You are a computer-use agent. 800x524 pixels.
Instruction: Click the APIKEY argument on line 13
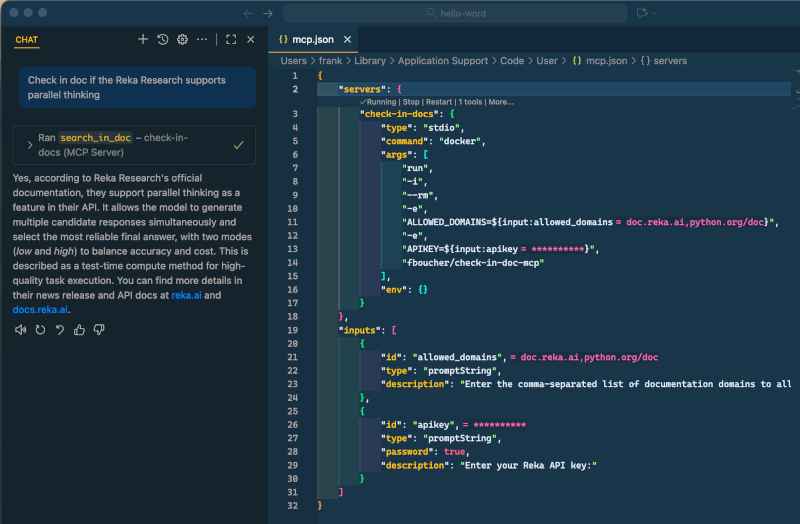(x=497, y=249)
